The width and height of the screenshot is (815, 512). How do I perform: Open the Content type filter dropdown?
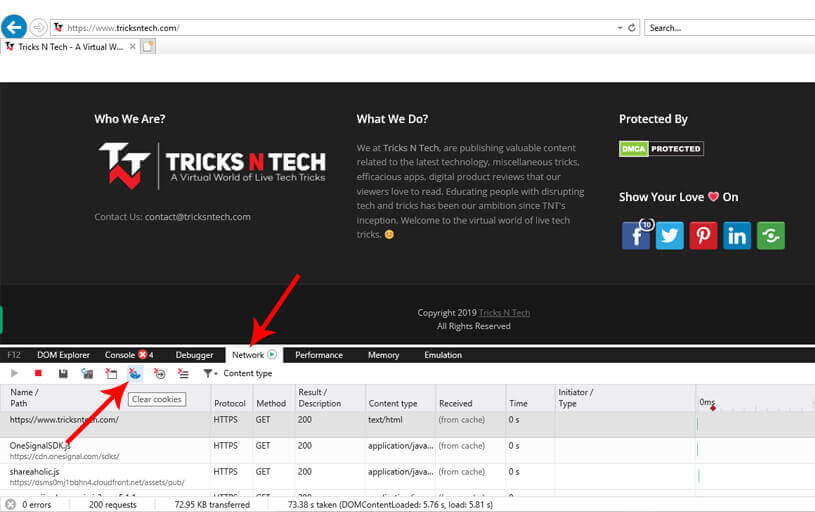[238, 373]
